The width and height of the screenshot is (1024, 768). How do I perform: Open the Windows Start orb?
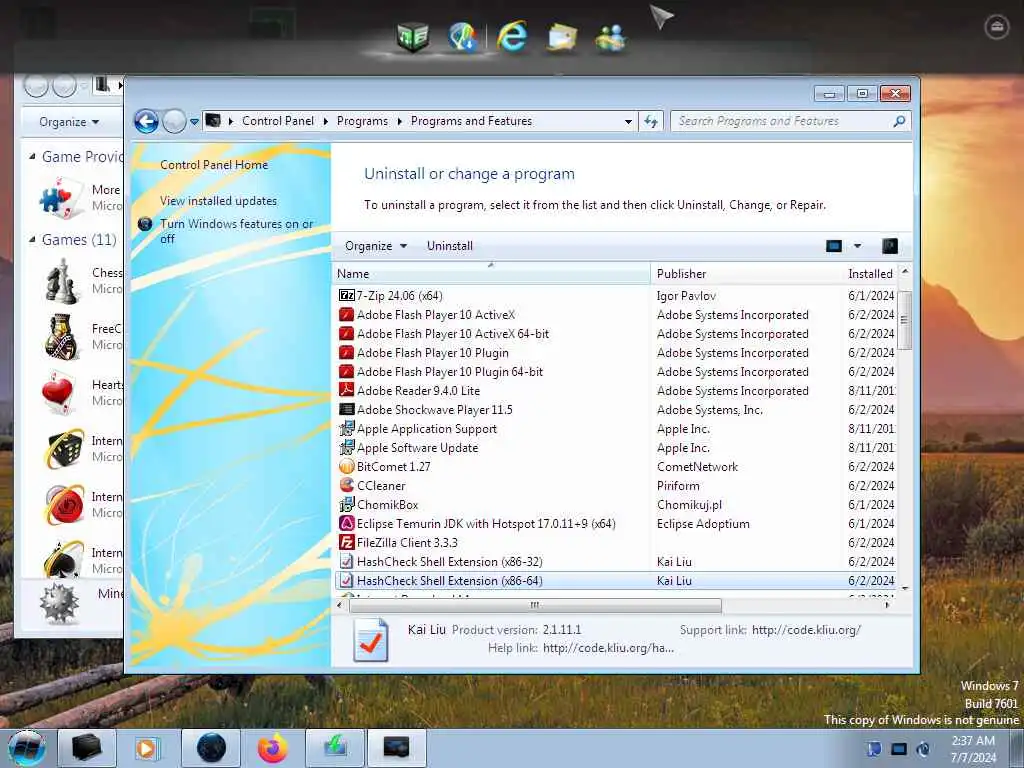26,748
